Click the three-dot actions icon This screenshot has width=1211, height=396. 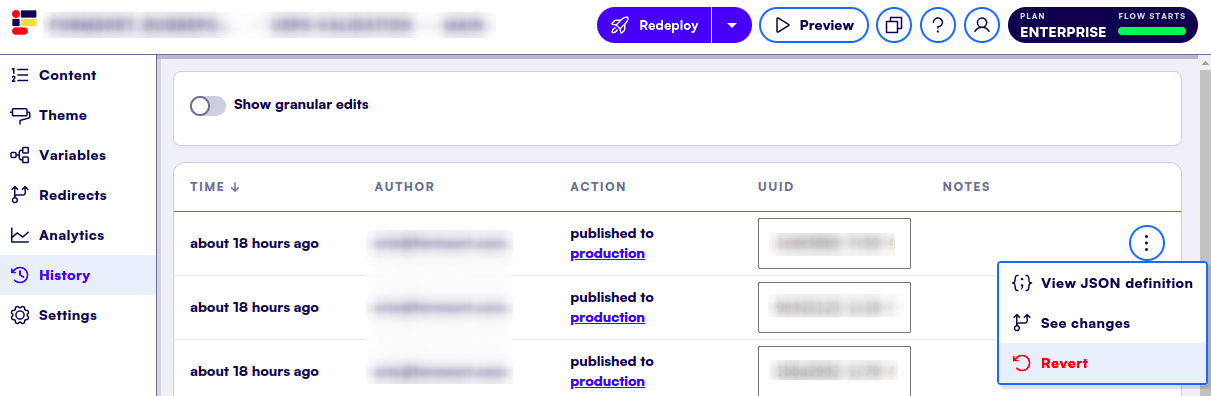tap(1147, 242)
